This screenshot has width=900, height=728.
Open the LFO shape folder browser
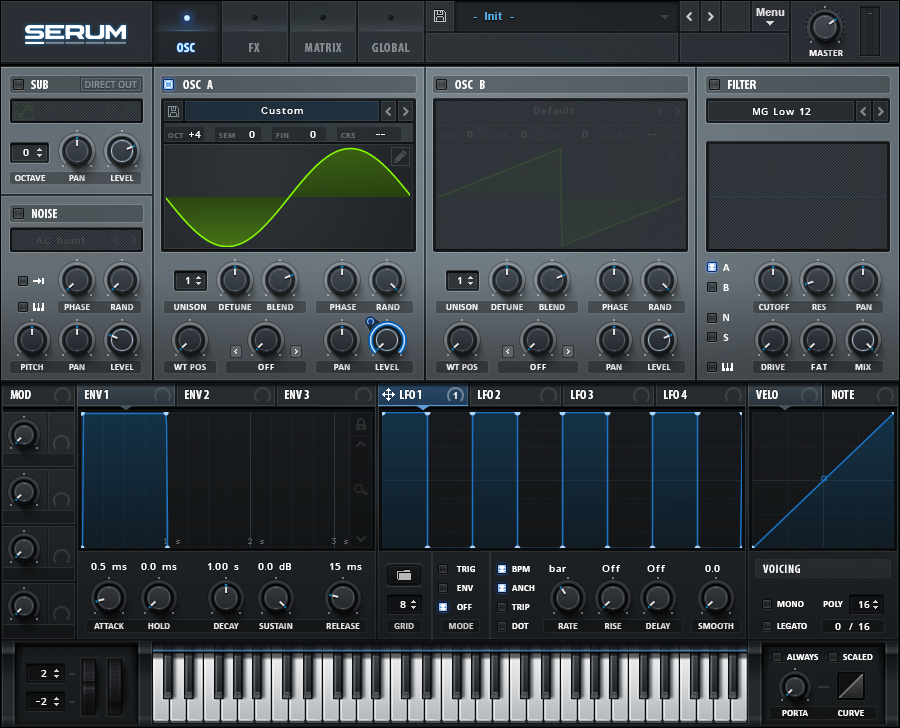tap(404, 575)
